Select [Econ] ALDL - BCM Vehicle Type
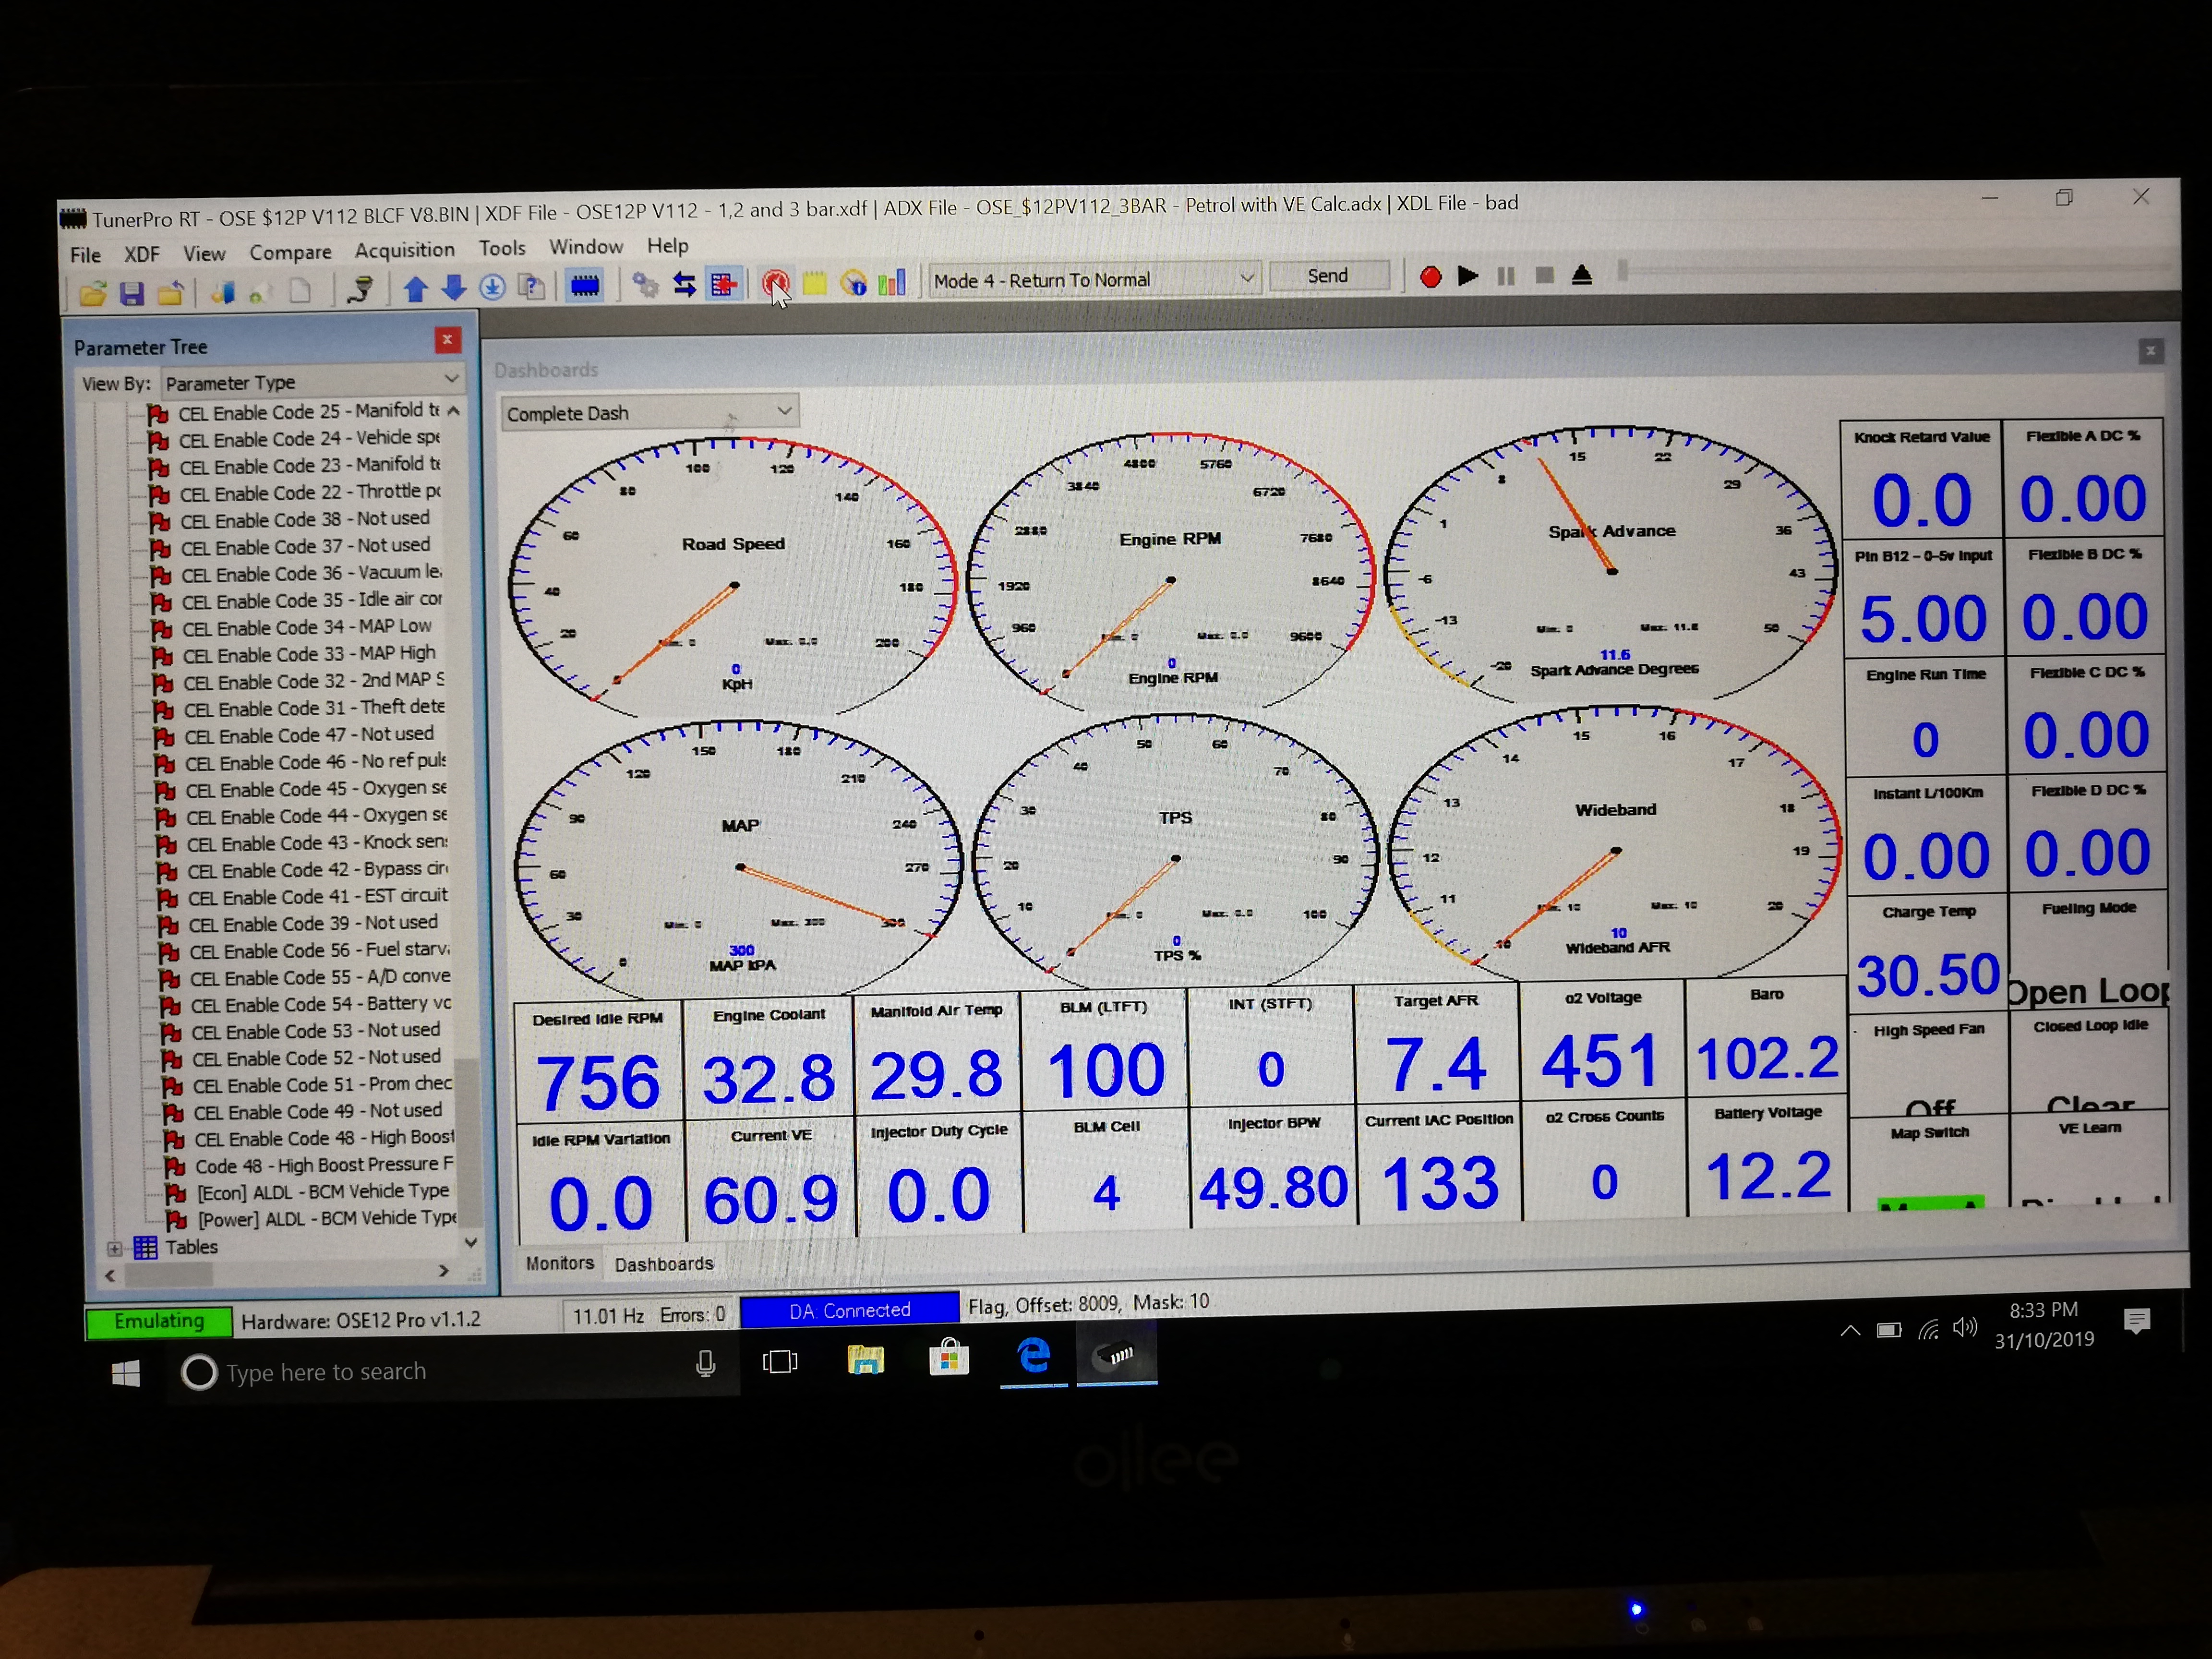This screenshot has width=2212, height=1659. point(322,1192)
